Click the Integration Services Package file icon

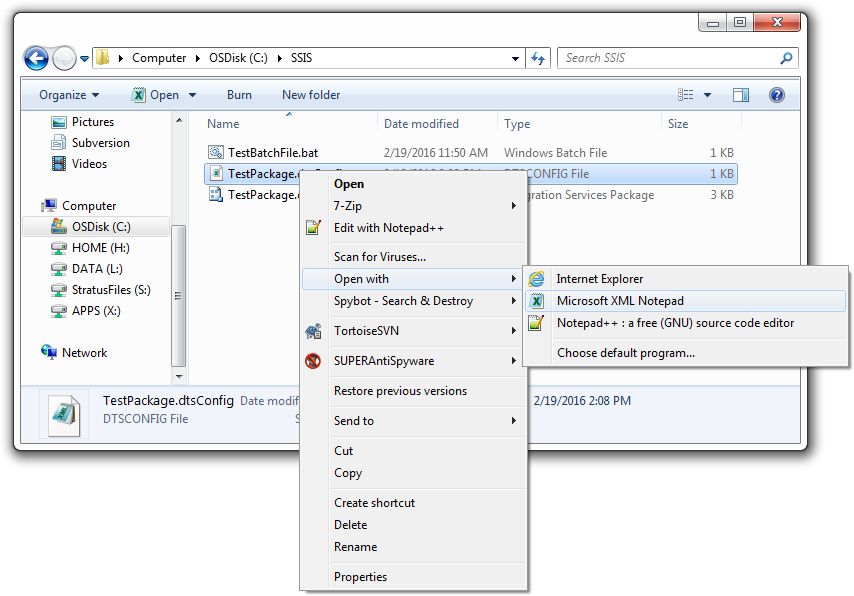coord(216,194)
